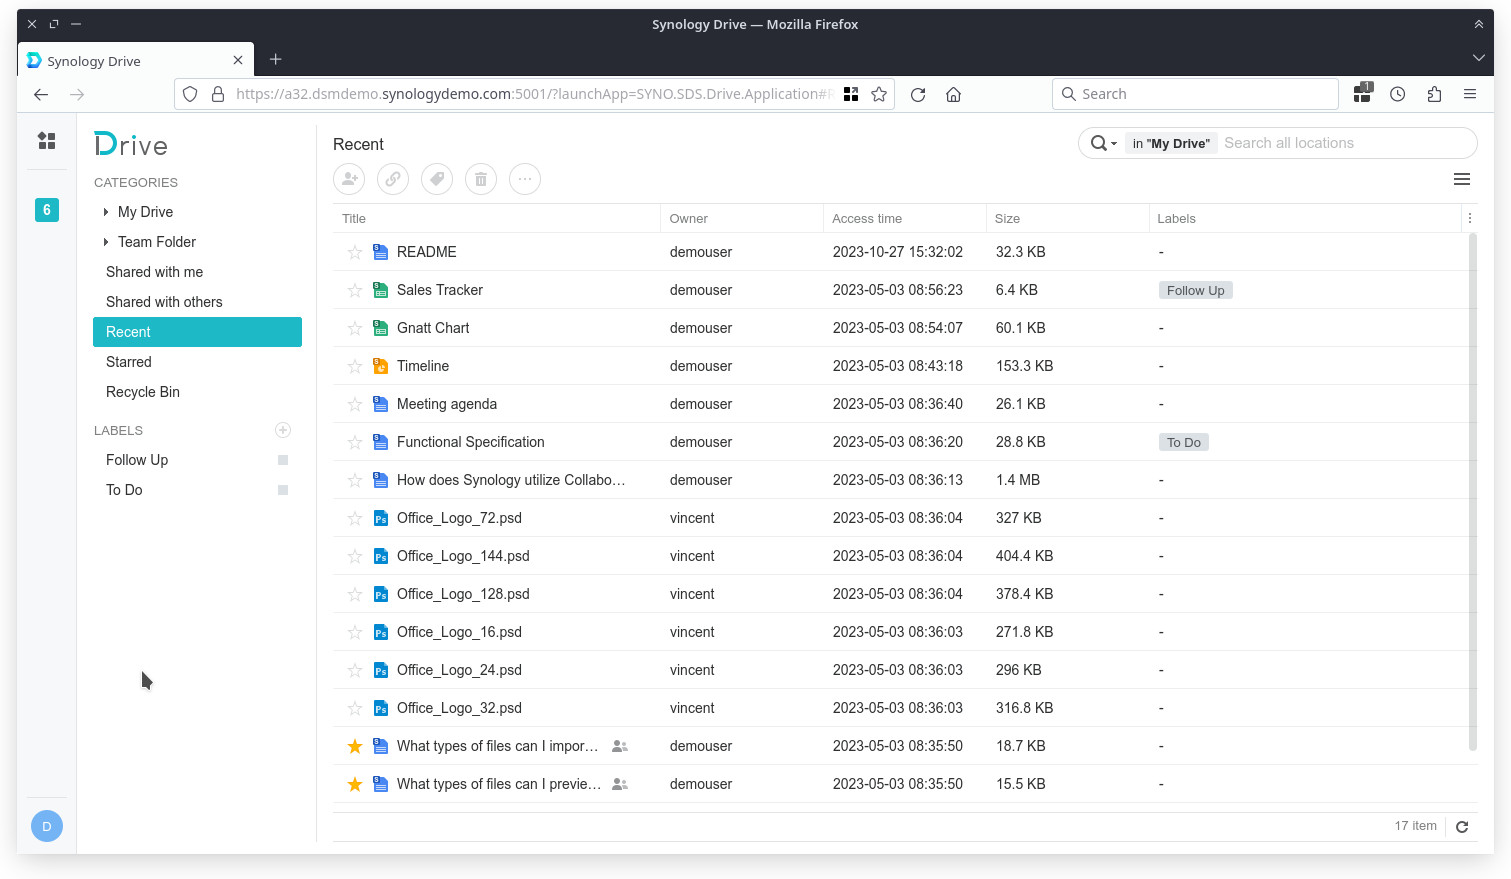The height and width of the screenshot is (879, 1511).
Task: Star Office_Logo_72.psd
Action: (x=355, y=518)
